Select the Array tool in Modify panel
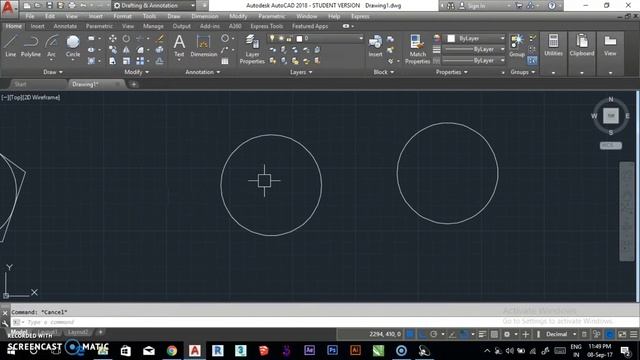Viewport: 640px width, 360px height. click(x=140, y=61)
